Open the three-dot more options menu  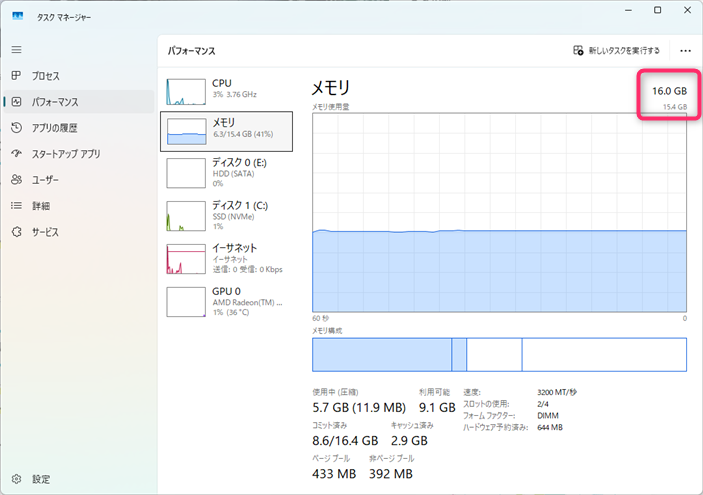click(x=685, y=50)
